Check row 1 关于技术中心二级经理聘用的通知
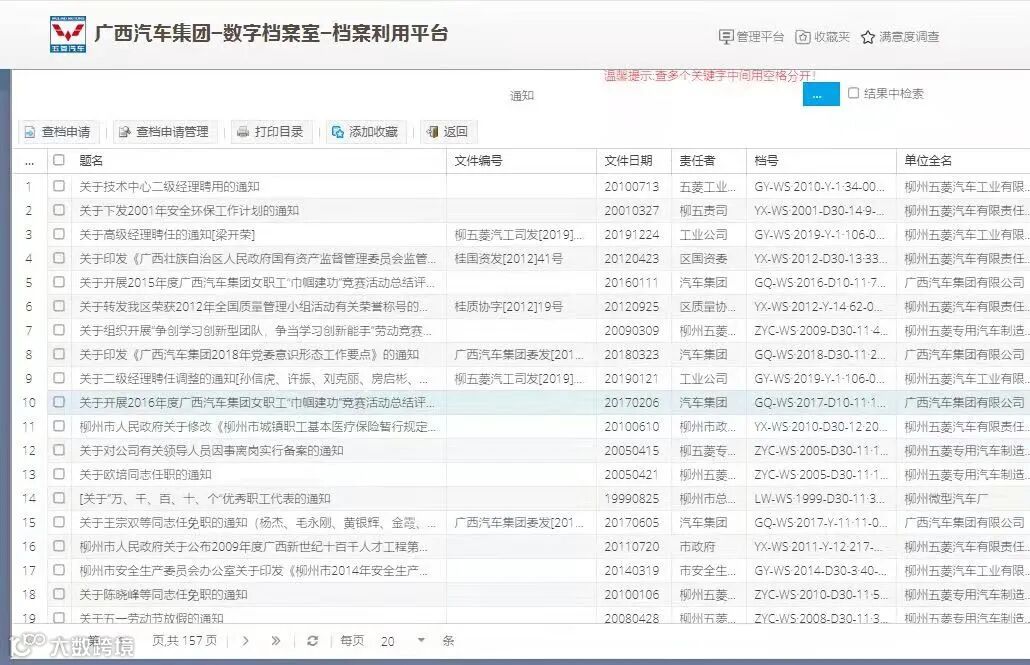Viewport: 1030px width, 665px height. click(58, 186)
